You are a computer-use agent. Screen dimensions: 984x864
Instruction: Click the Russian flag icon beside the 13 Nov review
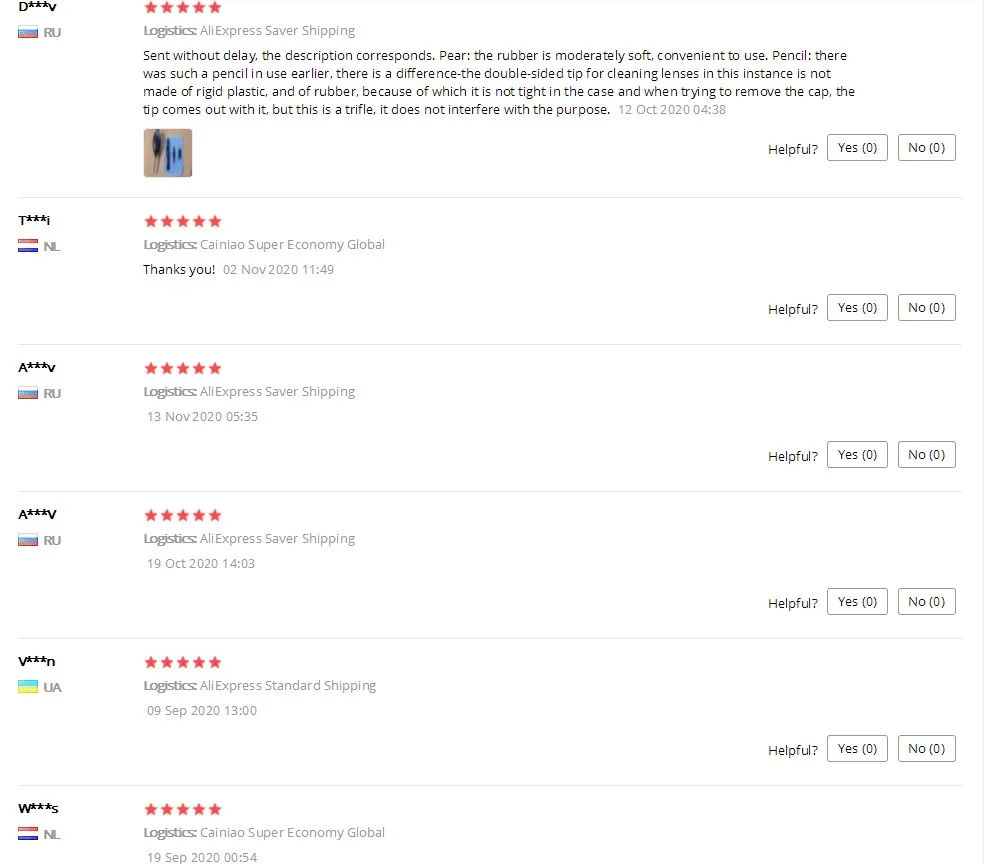28,393
